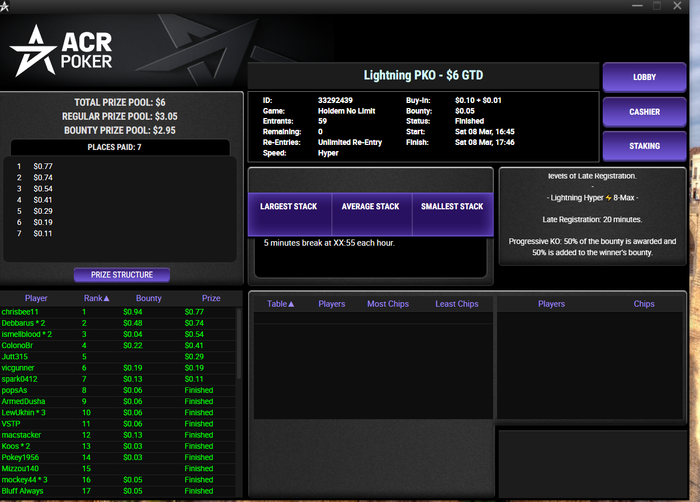Select player Bluff Always row

click(118, 490)
